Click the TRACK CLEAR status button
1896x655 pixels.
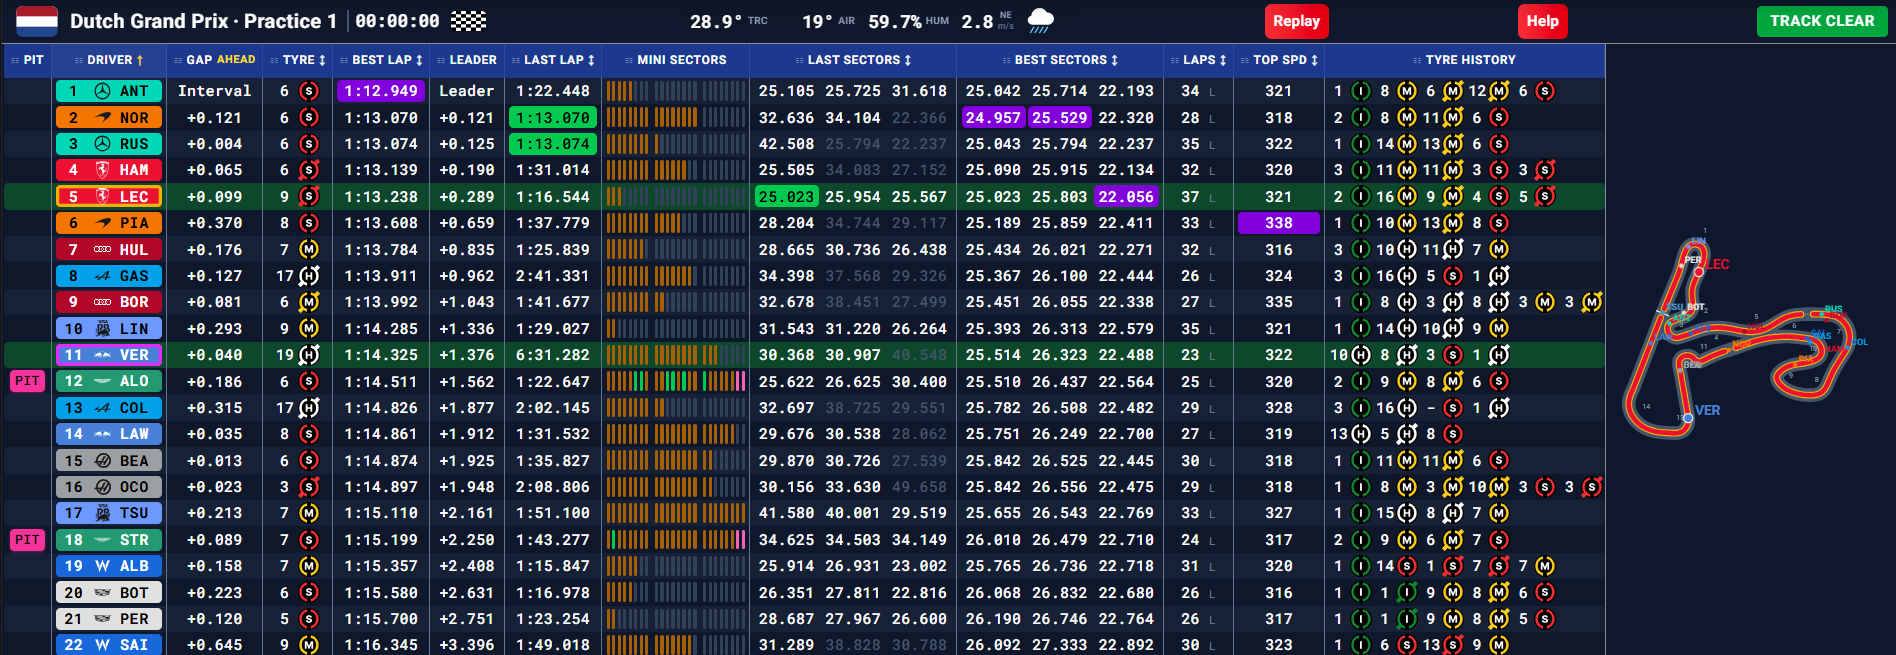click(x=1822, y=21)
